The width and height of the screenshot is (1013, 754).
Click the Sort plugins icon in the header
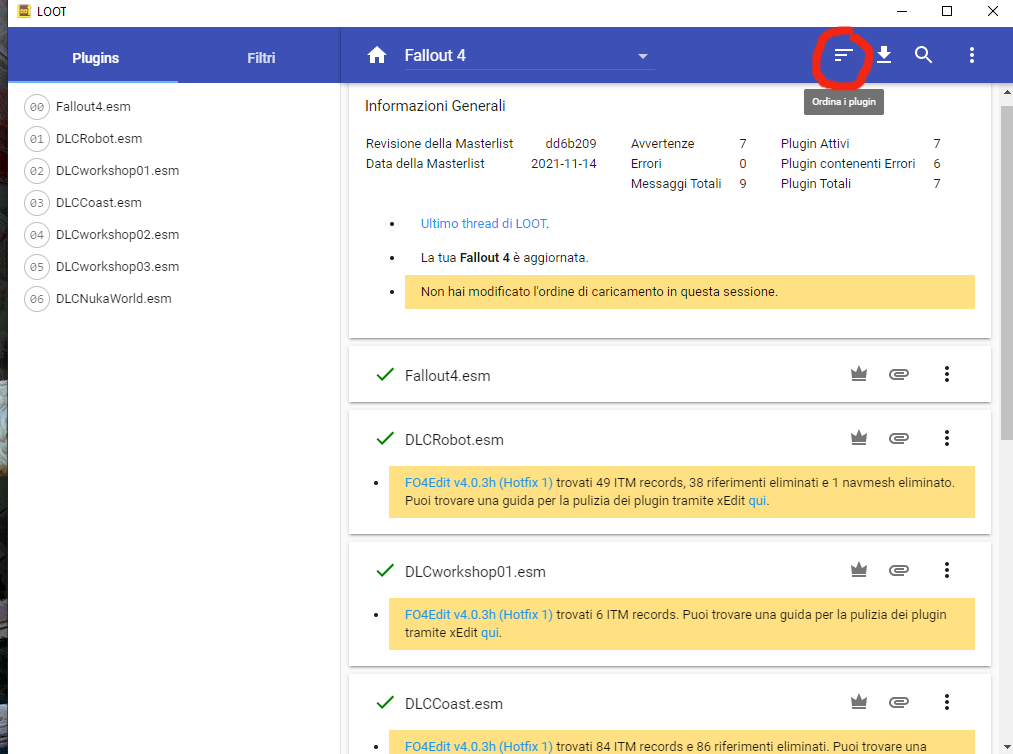[843, 56]
